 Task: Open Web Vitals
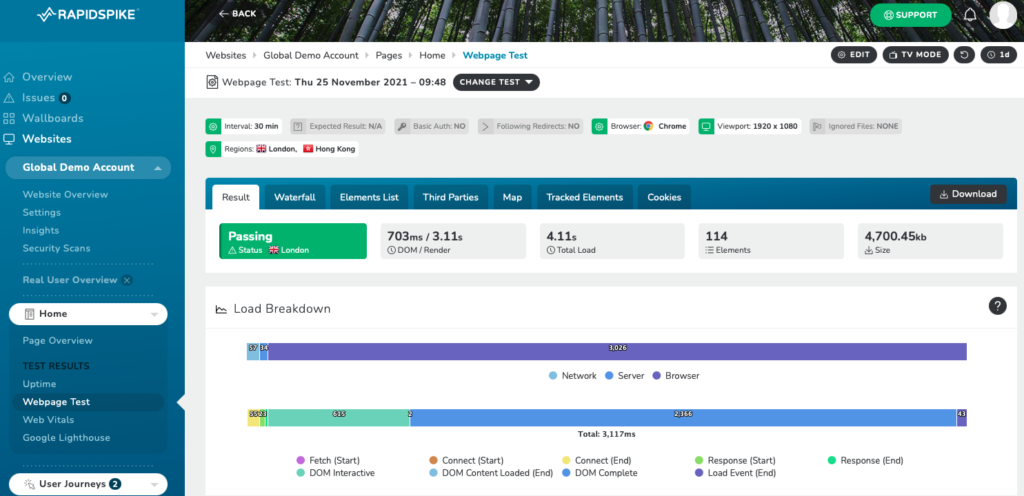(x=48, y=420)
